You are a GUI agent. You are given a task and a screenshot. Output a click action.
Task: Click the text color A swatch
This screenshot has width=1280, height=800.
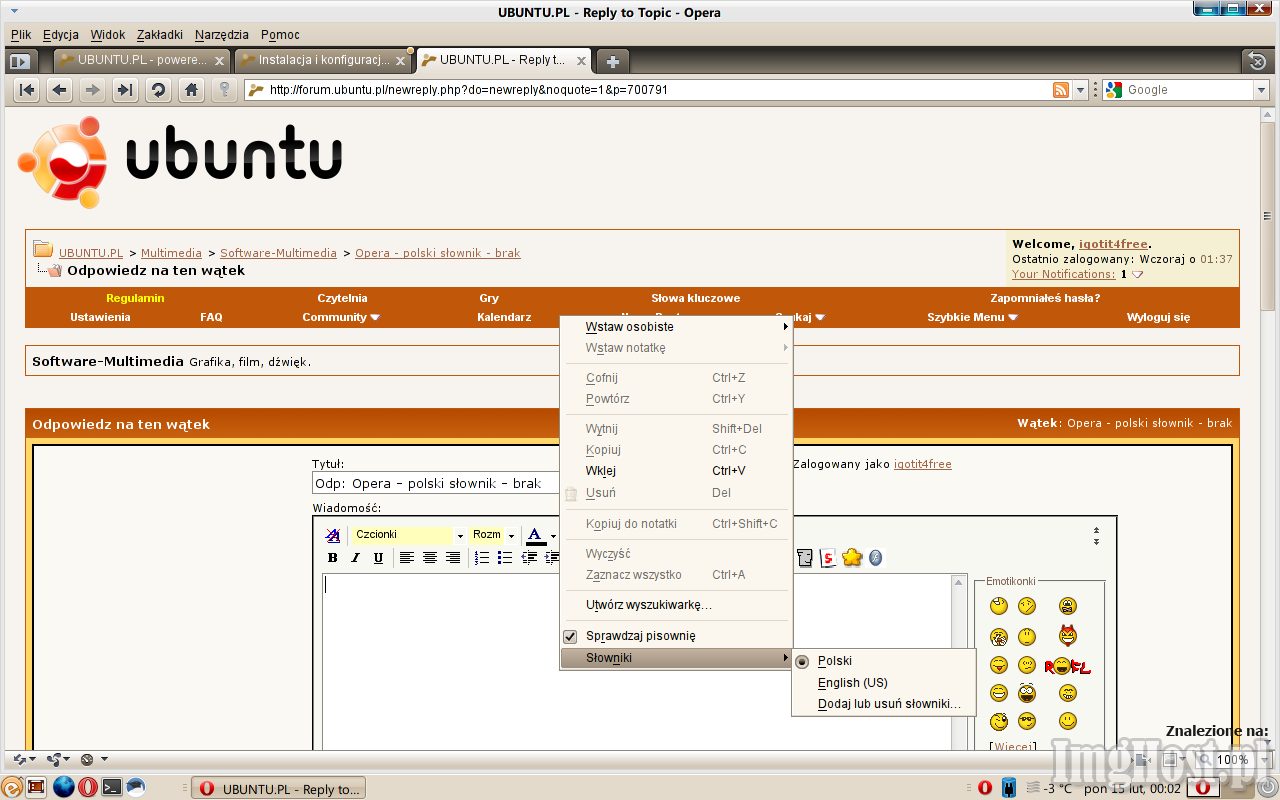535,536
